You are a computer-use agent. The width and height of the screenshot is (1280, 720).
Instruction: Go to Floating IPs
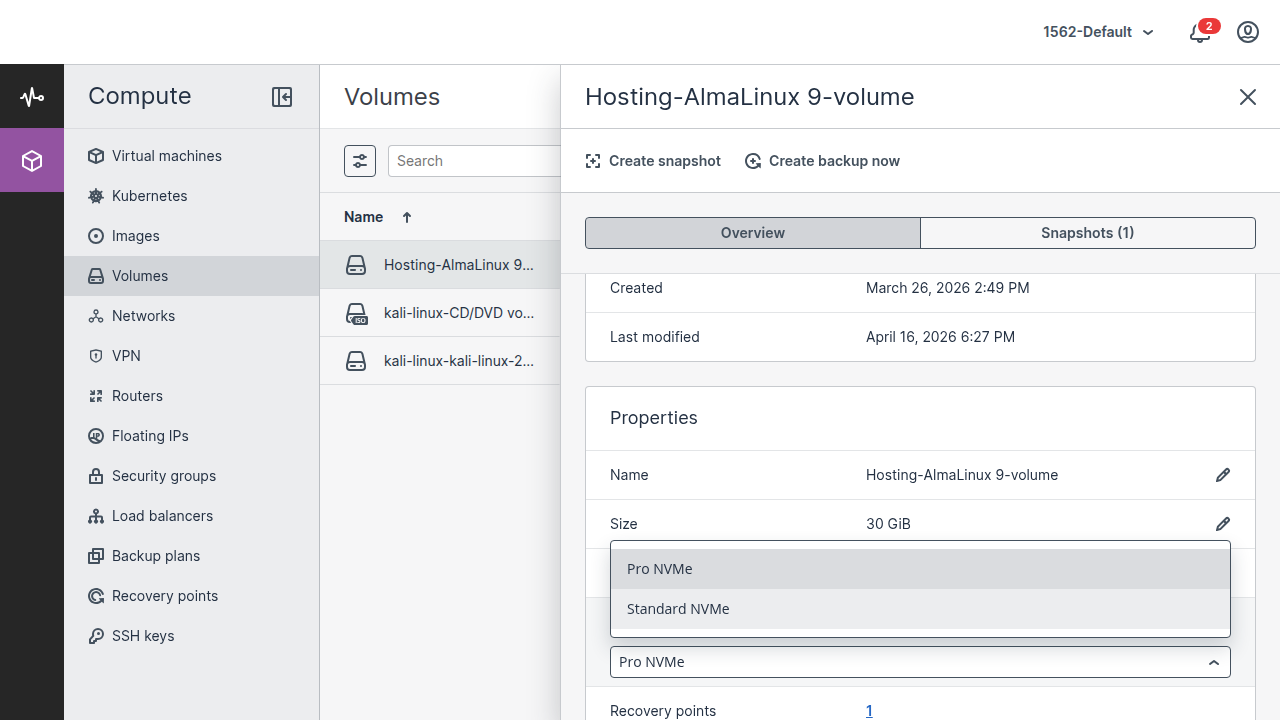click(x=191, y=436)
